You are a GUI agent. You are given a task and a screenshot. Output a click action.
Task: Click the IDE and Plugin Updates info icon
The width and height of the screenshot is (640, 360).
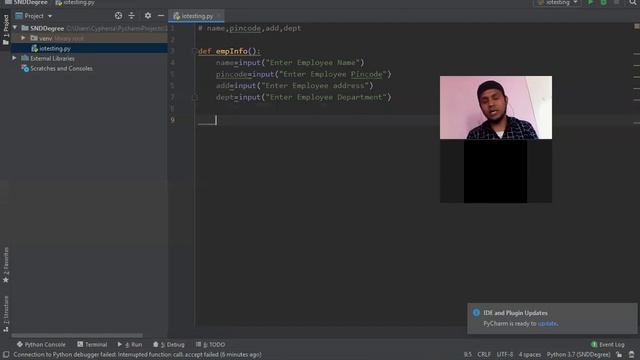pos(476,313)
